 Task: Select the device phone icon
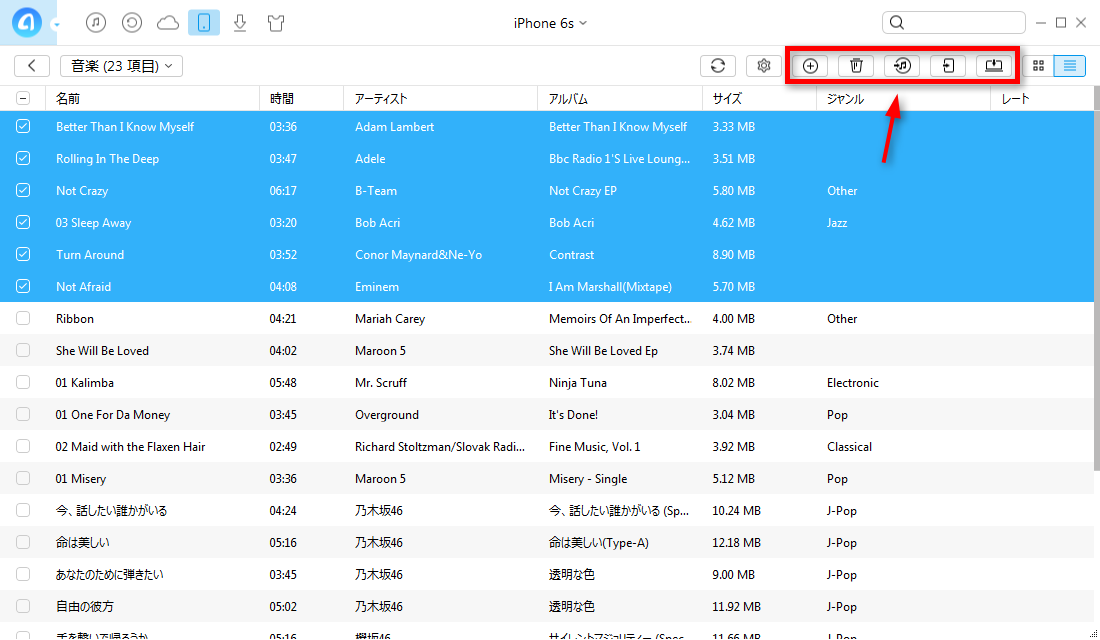pos(203,23)
